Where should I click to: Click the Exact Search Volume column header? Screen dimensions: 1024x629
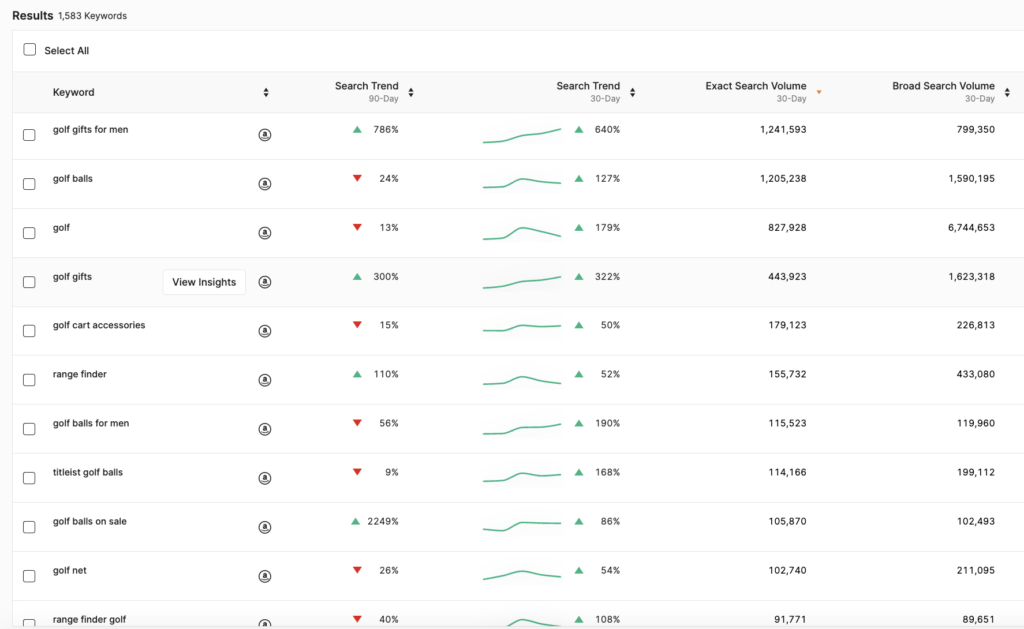[x=755, y=87]
